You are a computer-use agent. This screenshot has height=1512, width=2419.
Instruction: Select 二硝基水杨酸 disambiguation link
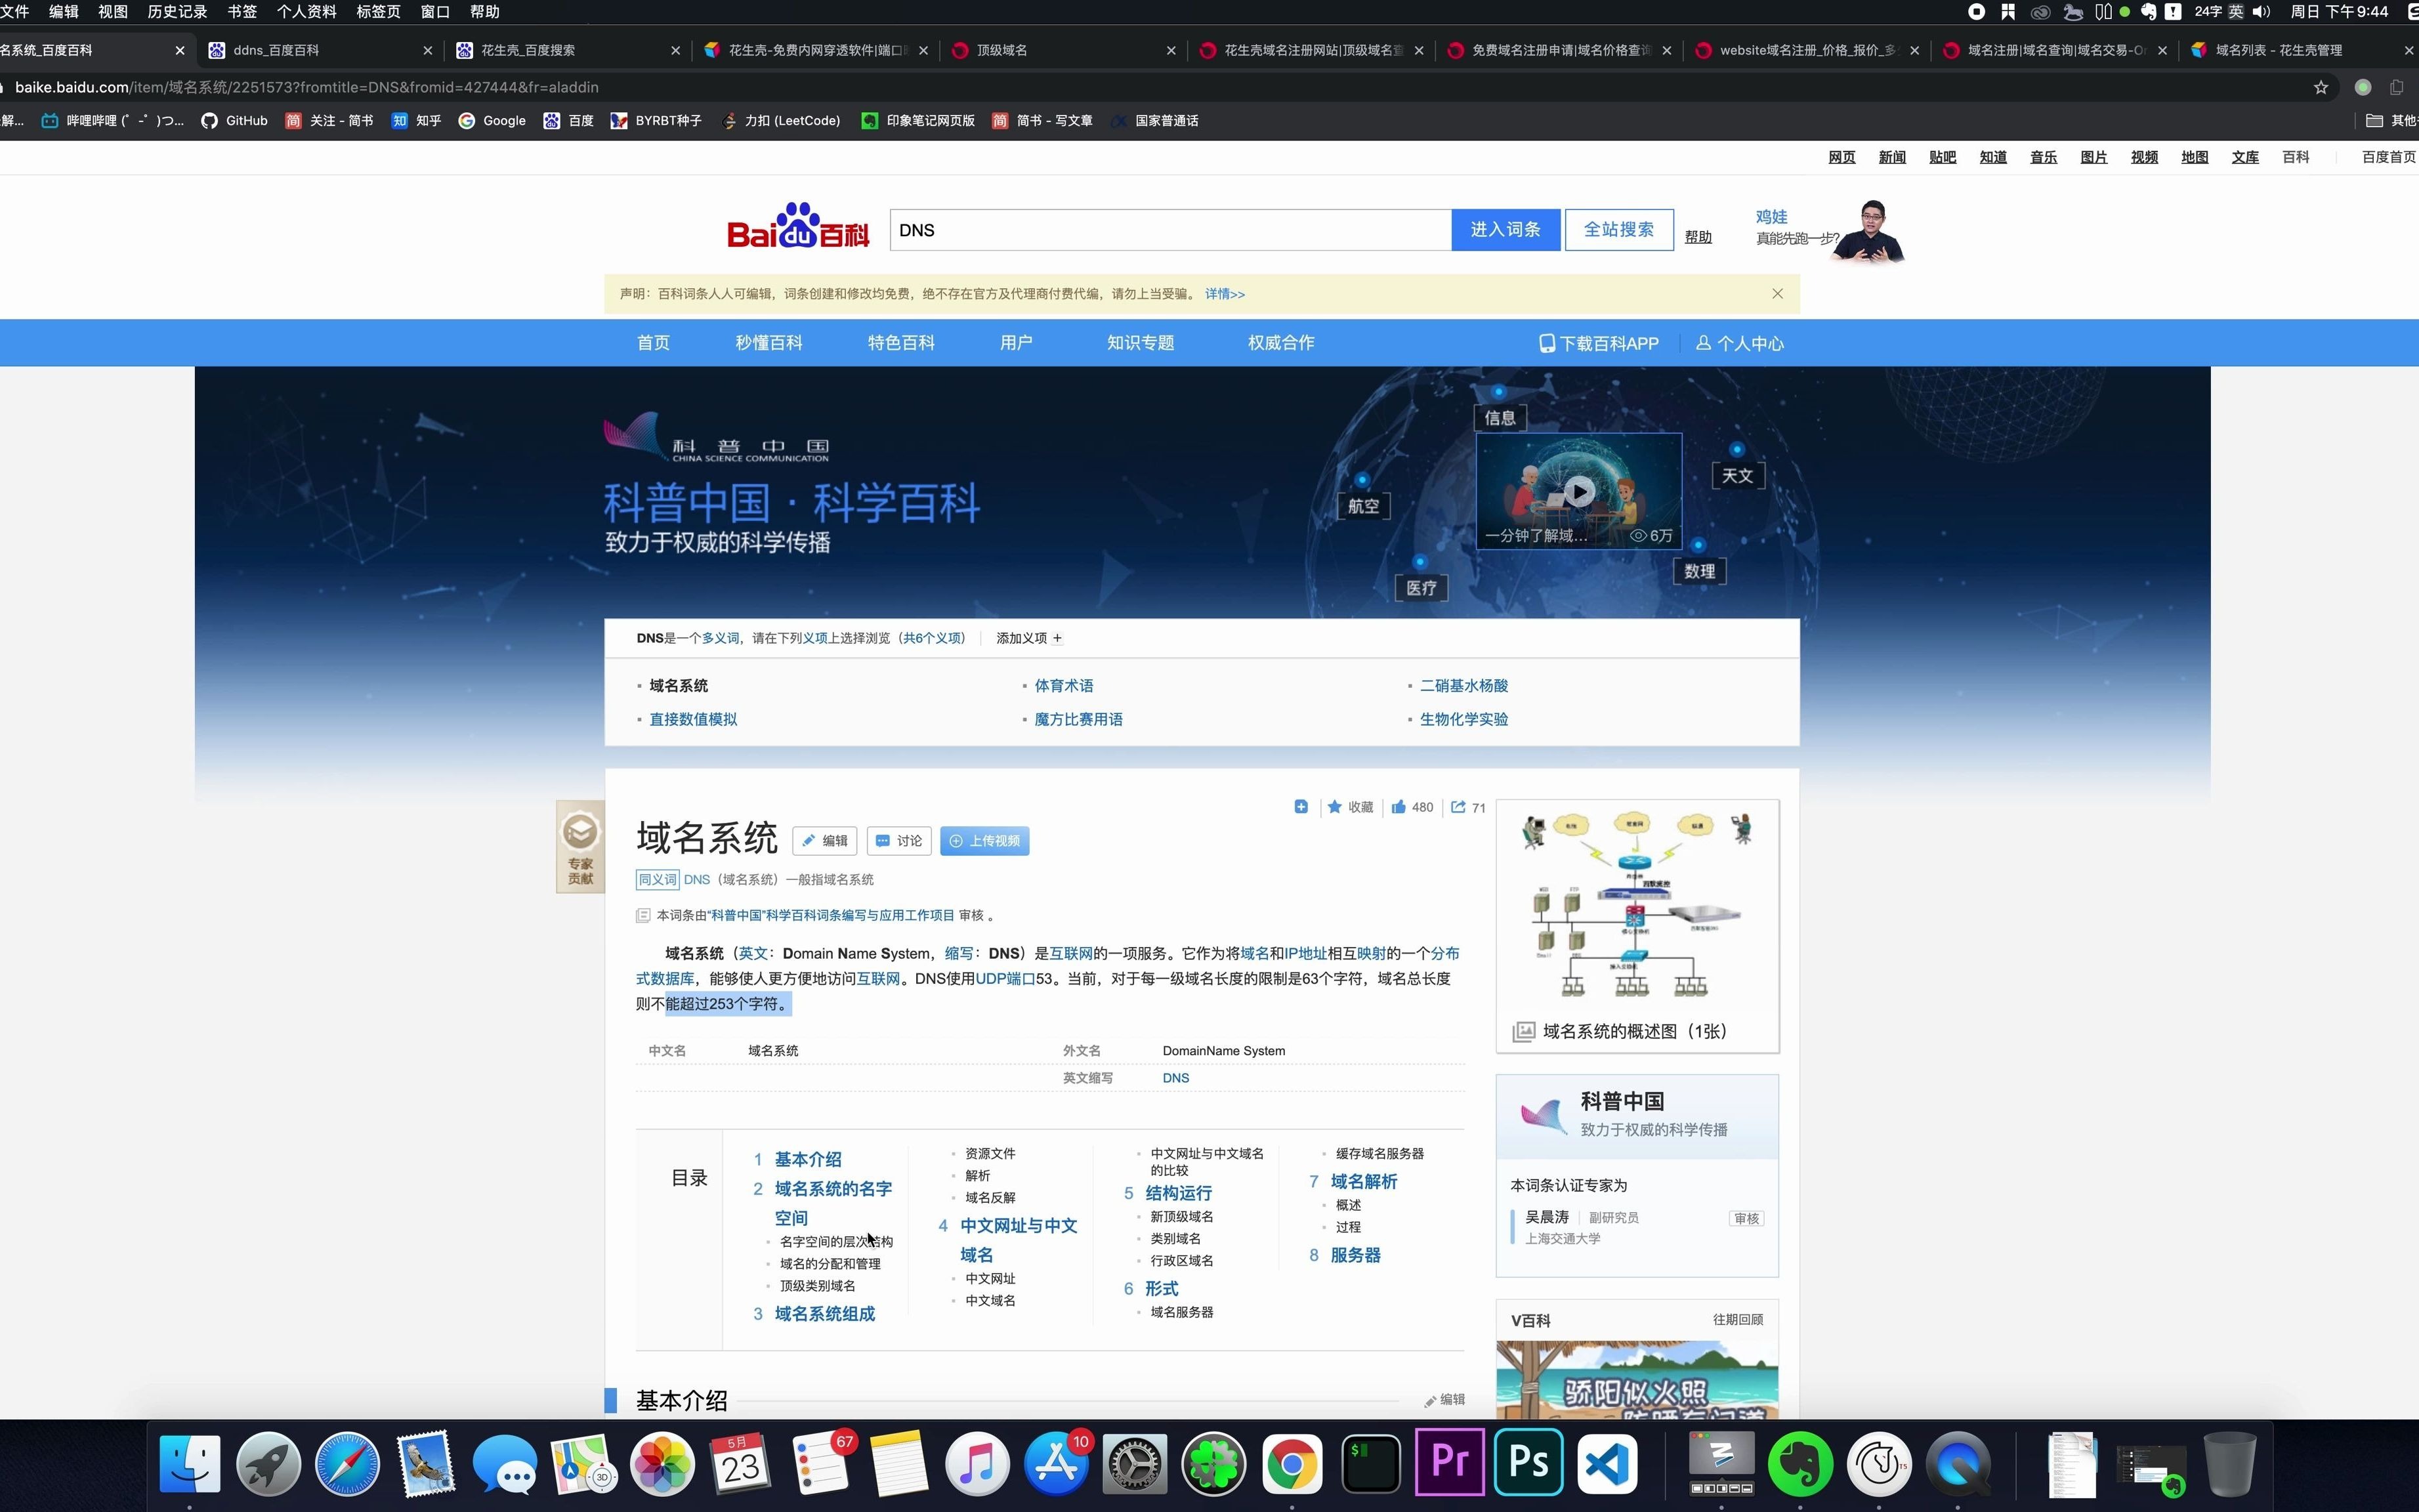pyautogui.click(x=1464, y=686)
